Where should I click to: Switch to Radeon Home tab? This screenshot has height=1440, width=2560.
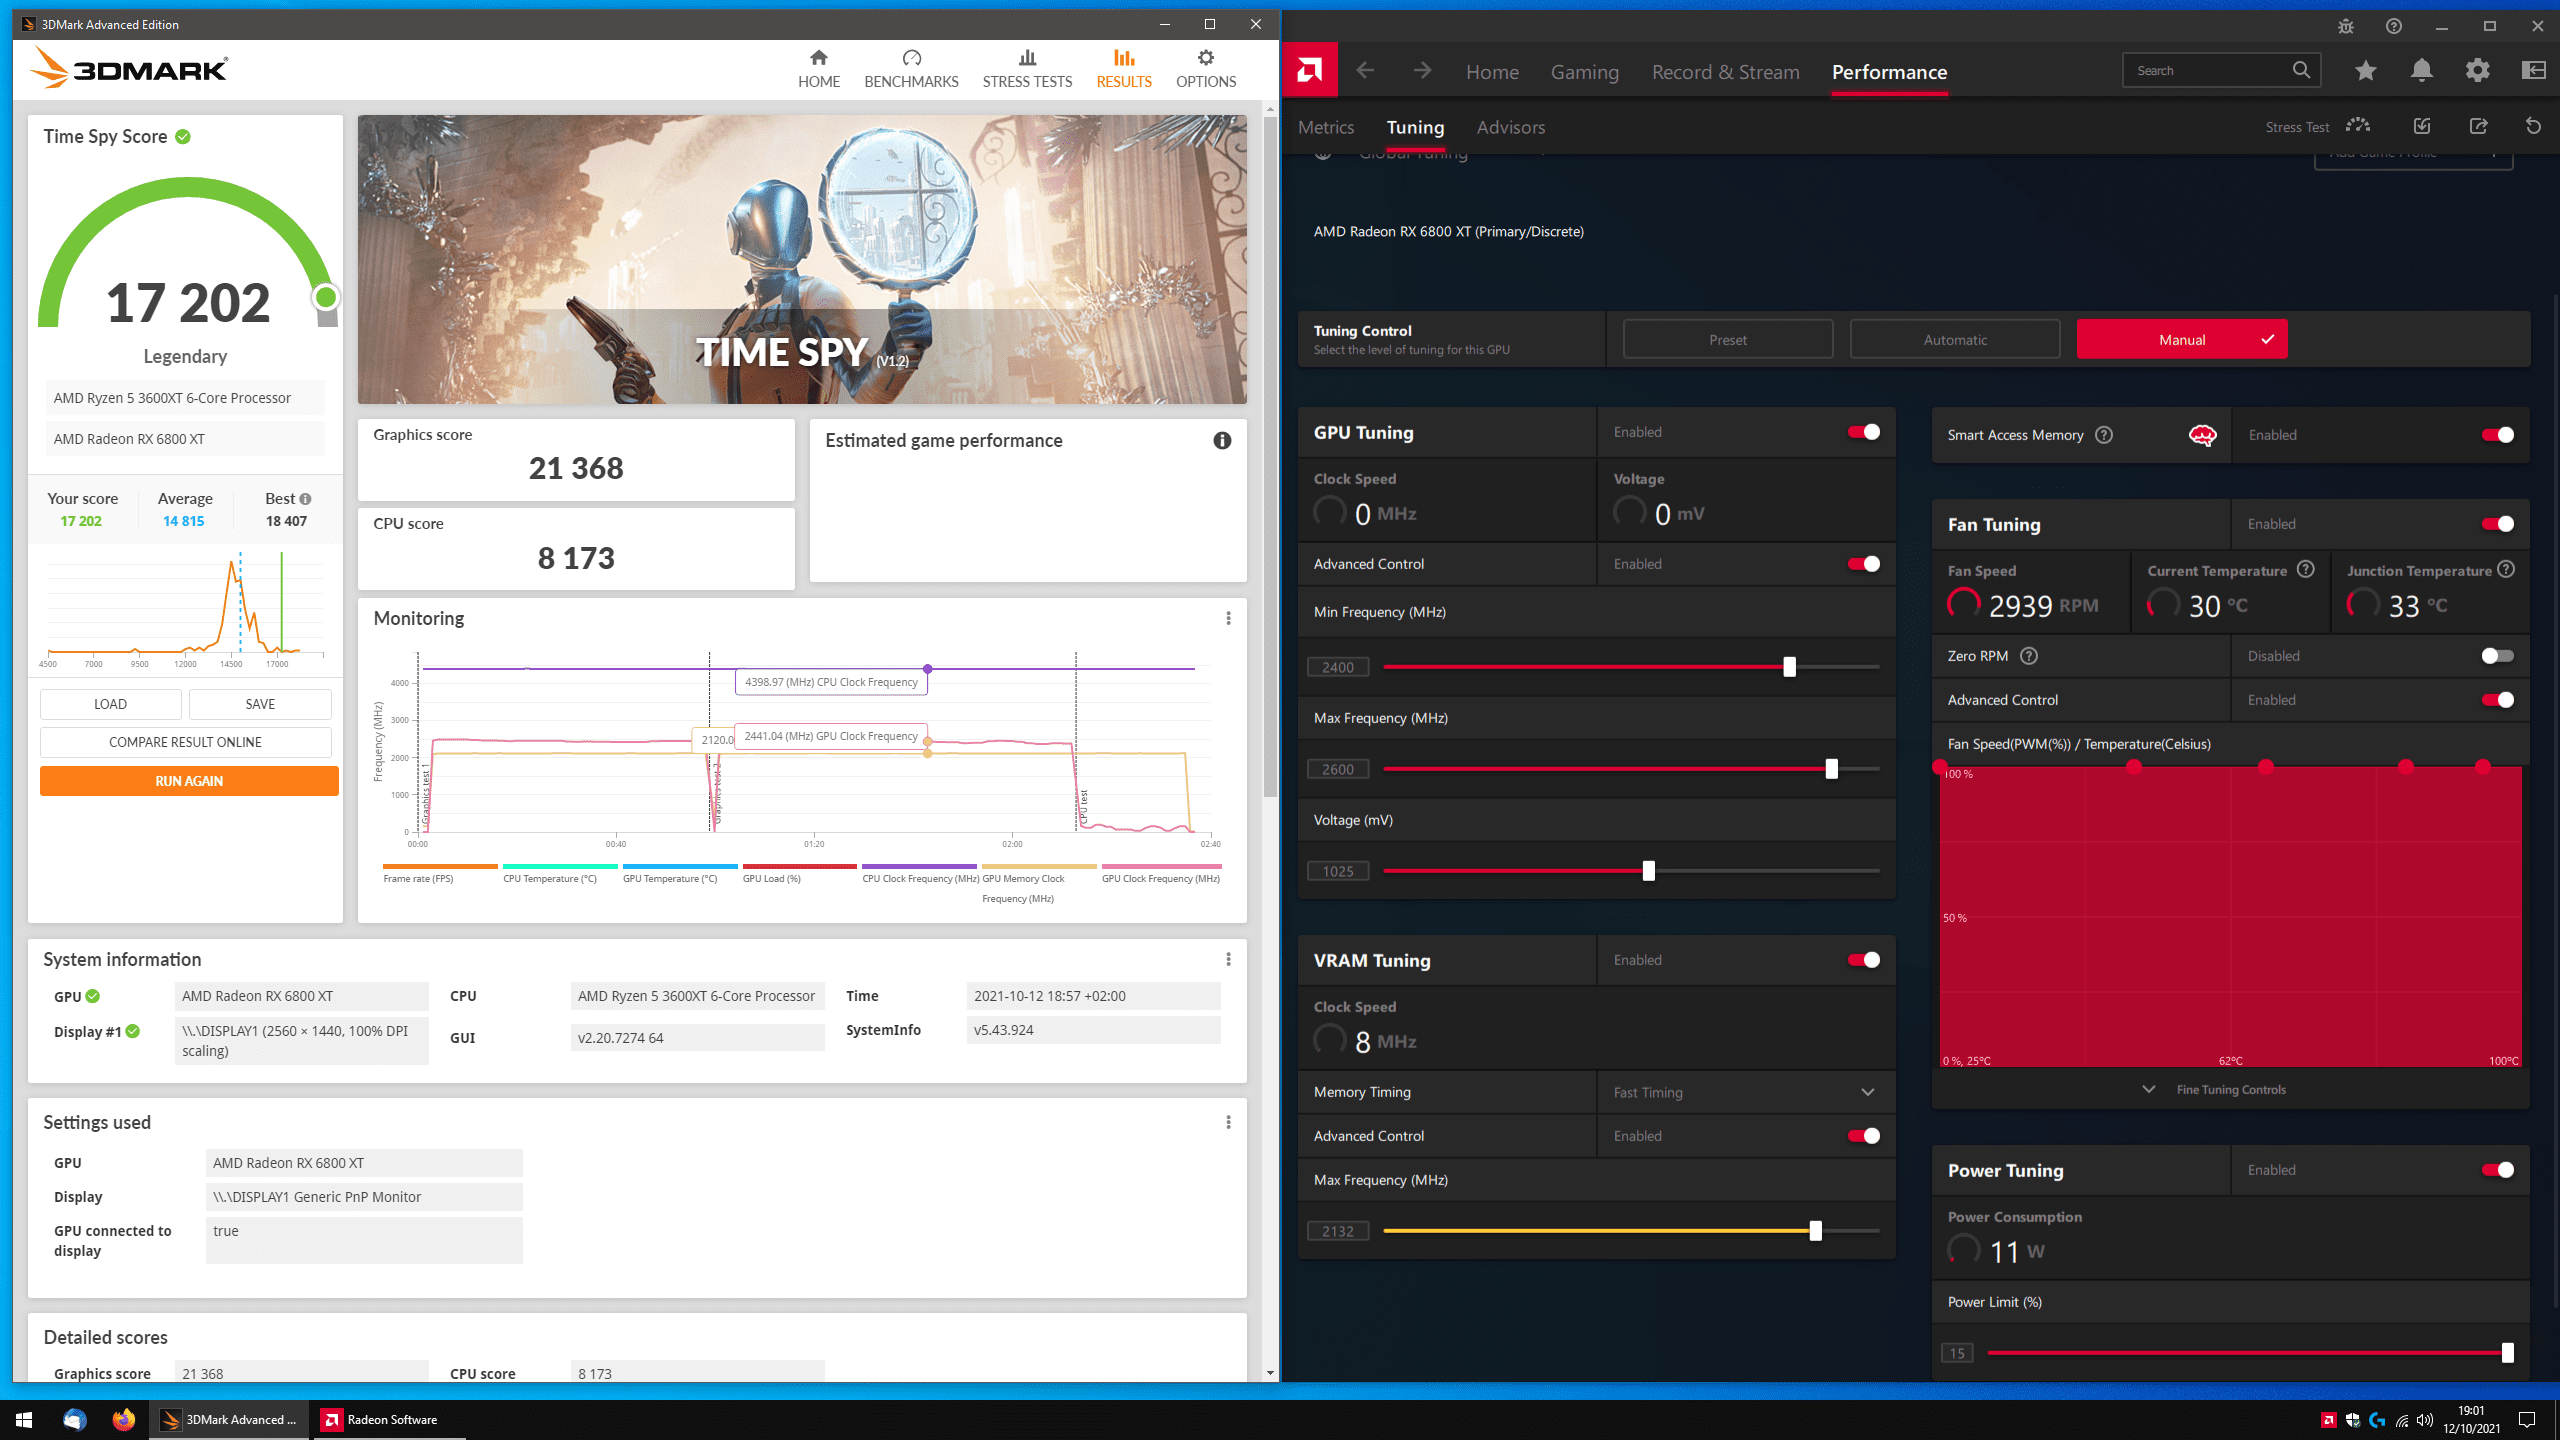pos(1492,72)
